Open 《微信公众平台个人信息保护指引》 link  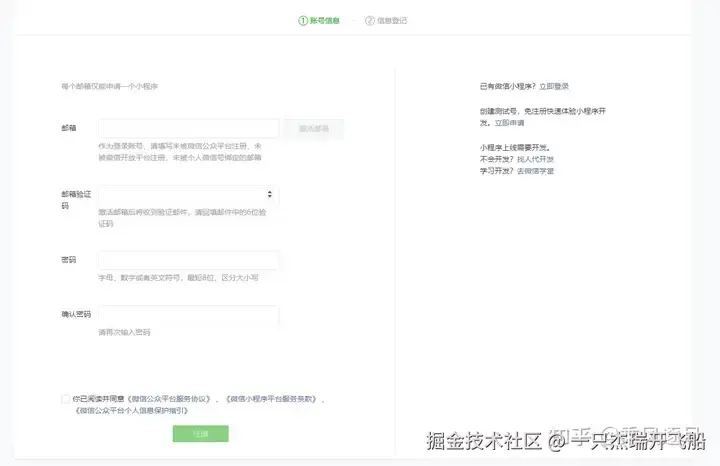[x=131, y=410]
